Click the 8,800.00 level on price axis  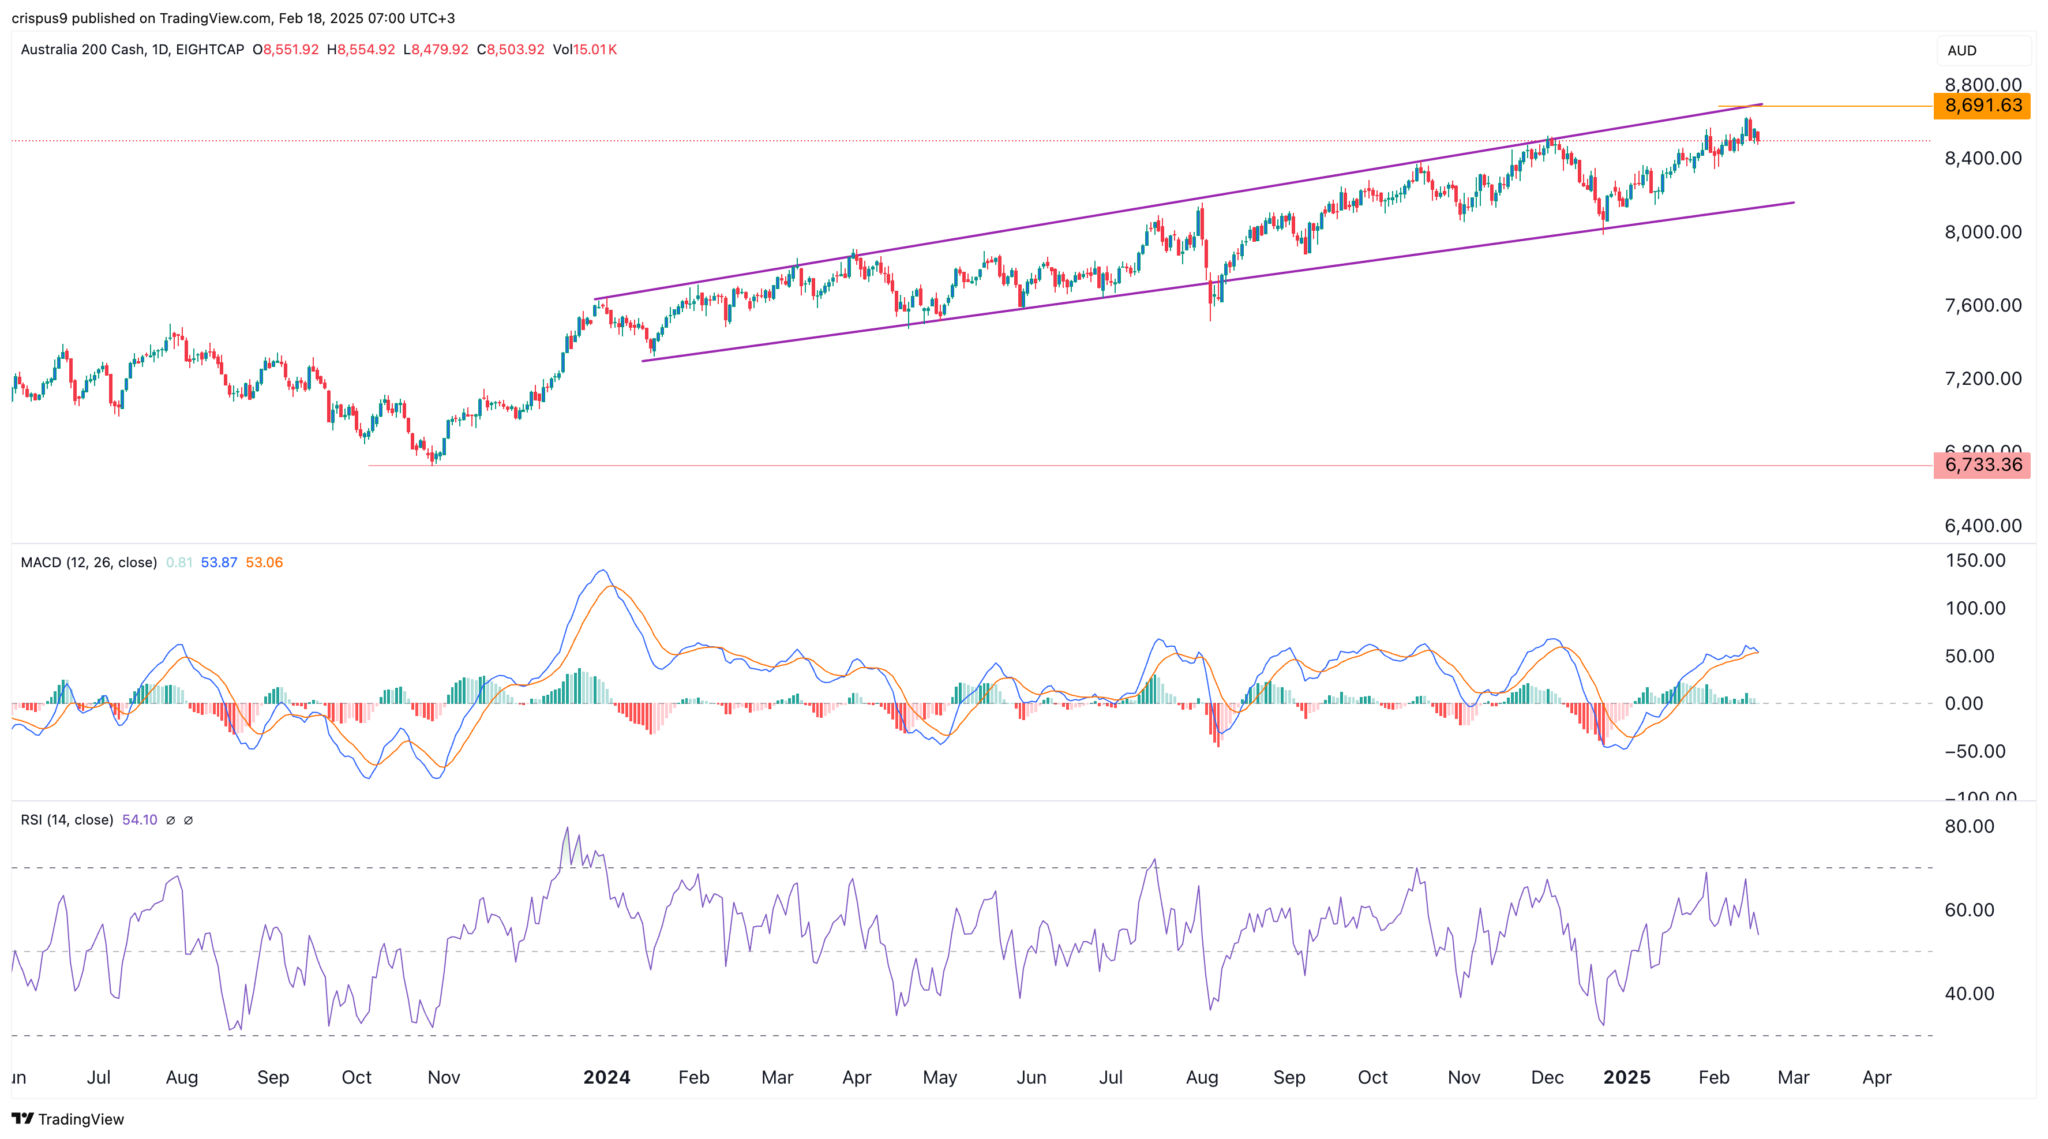(1982, 85)
